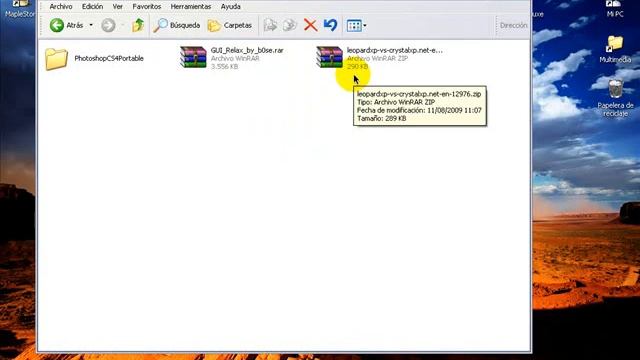Open the Edición menu

pyautogui.click(x=92, y=7)
